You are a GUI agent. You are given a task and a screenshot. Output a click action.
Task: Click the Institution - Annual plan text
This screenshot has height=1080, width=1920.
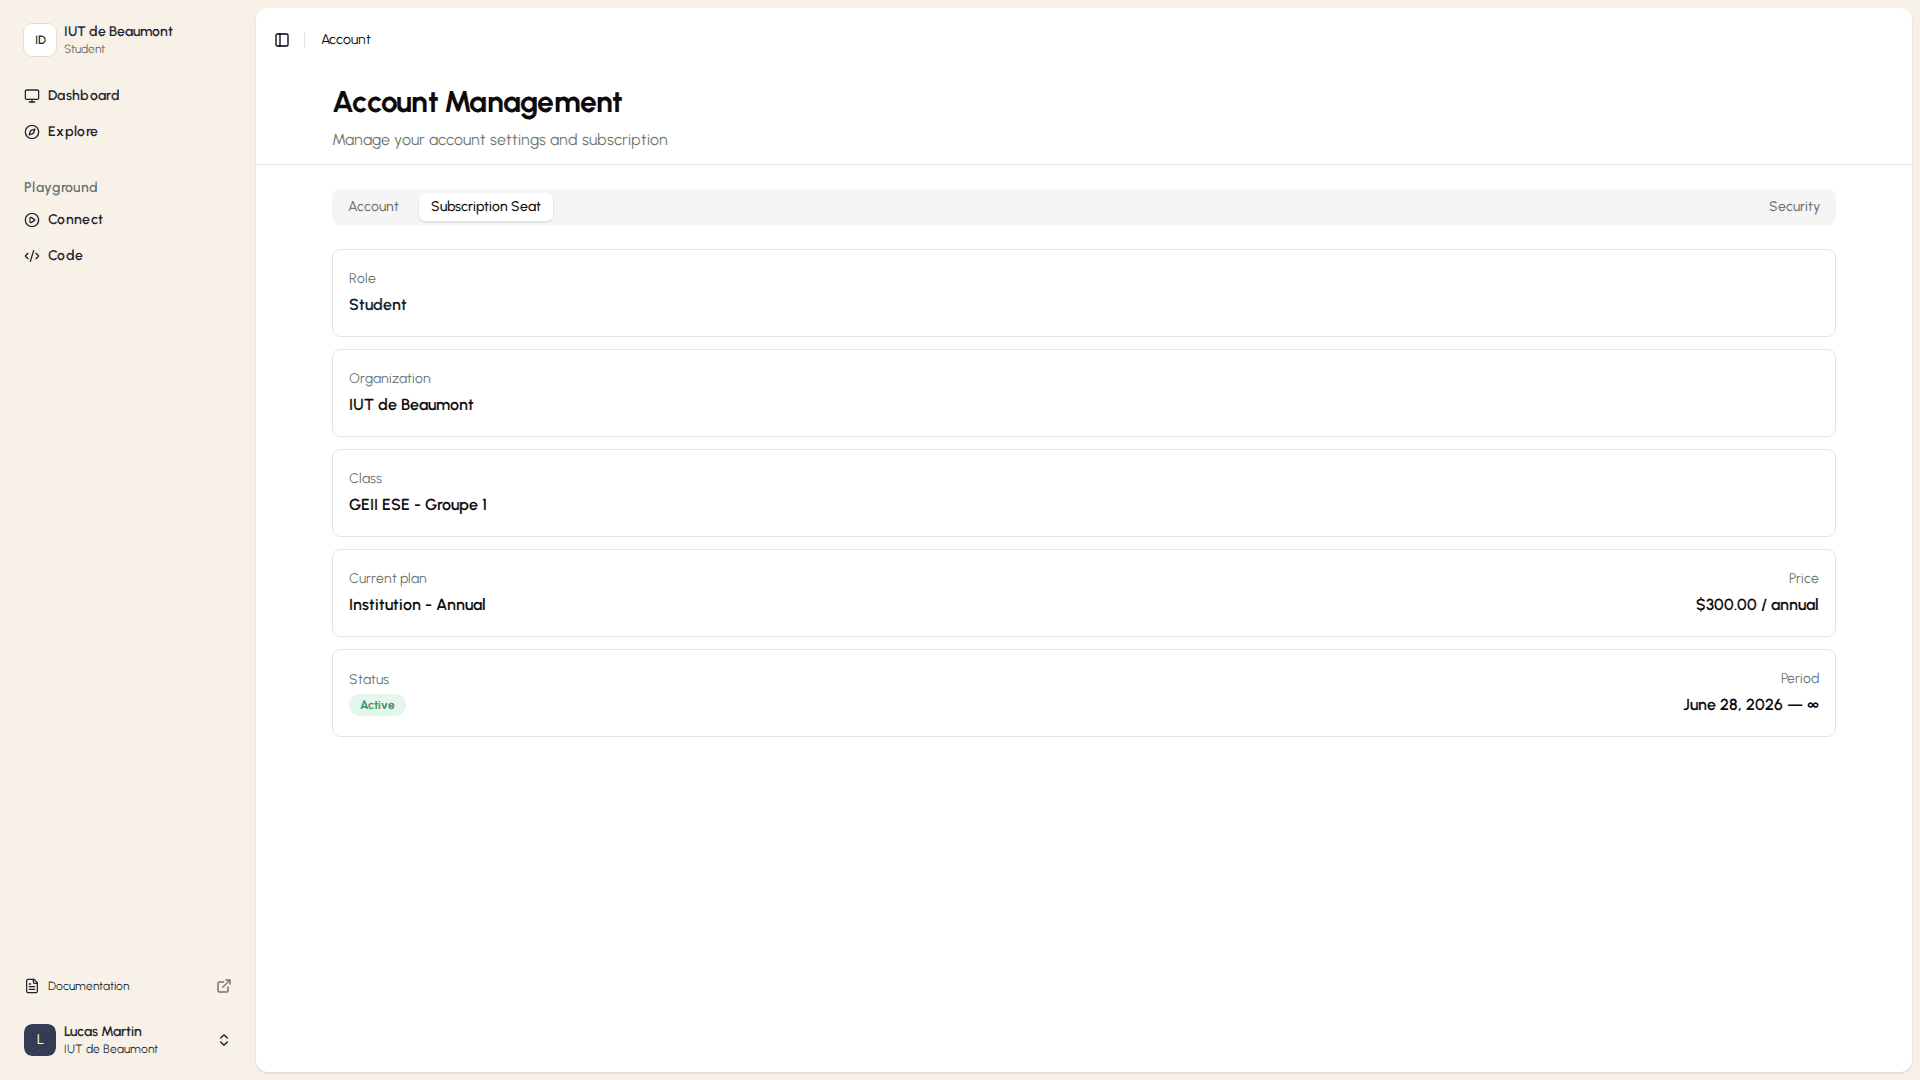click(x=417, y=605)
